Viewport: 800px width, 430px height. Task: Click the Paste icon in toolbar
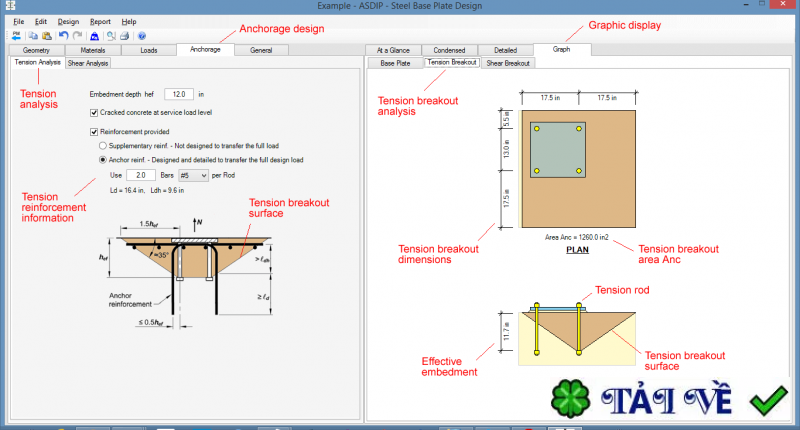[x=47, y=35]
